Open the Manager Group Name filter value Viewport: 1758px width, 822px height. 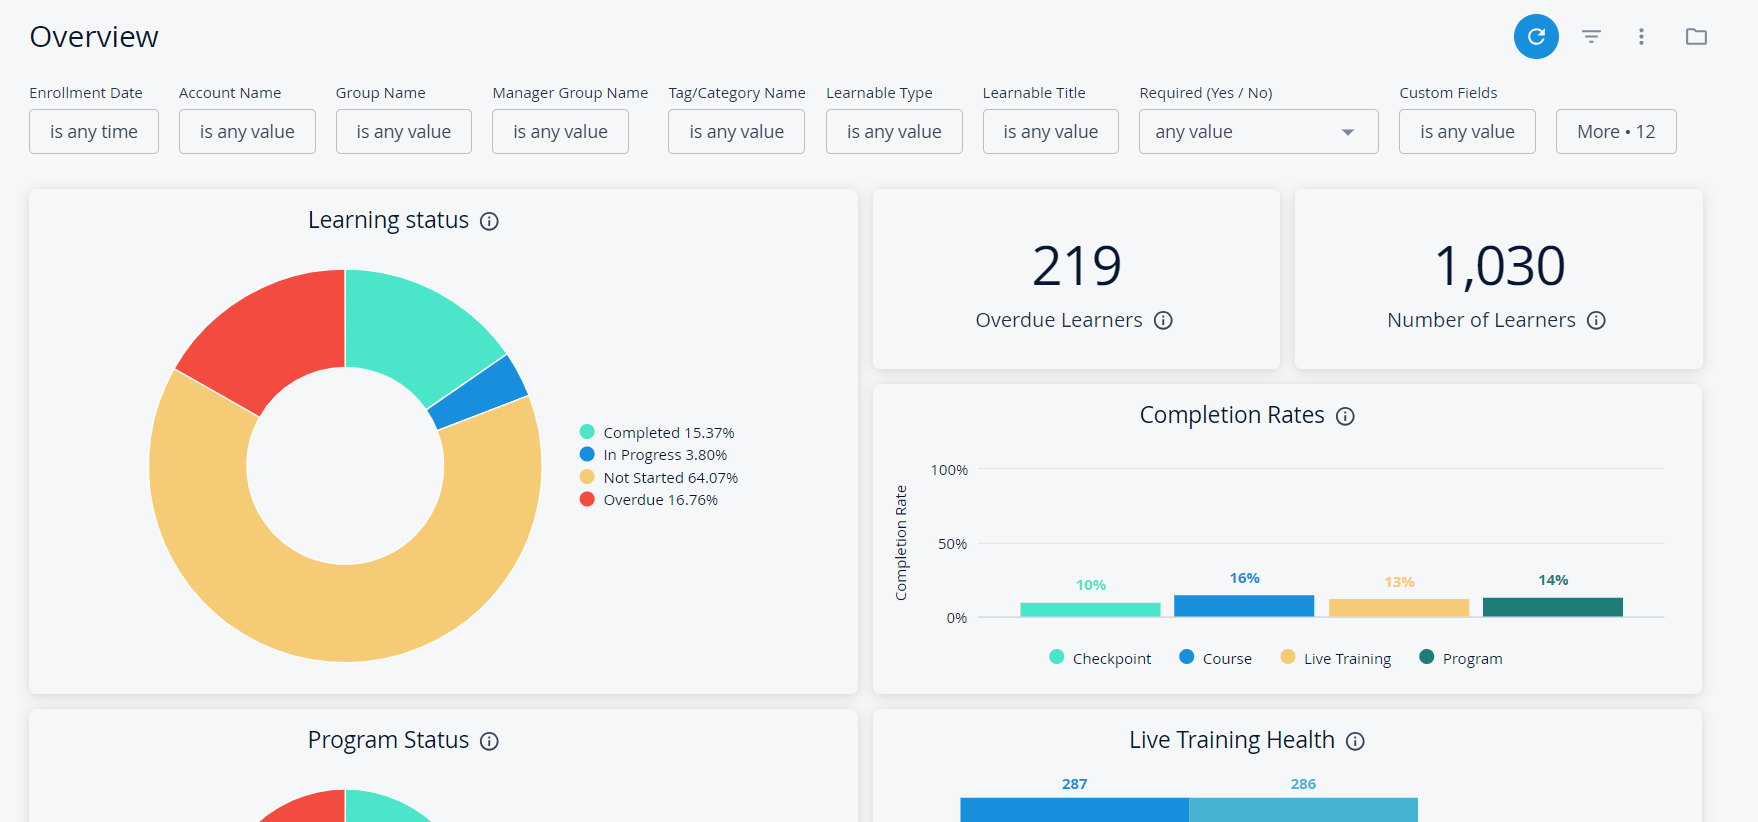pyautogui.click(x=560, y=131)
